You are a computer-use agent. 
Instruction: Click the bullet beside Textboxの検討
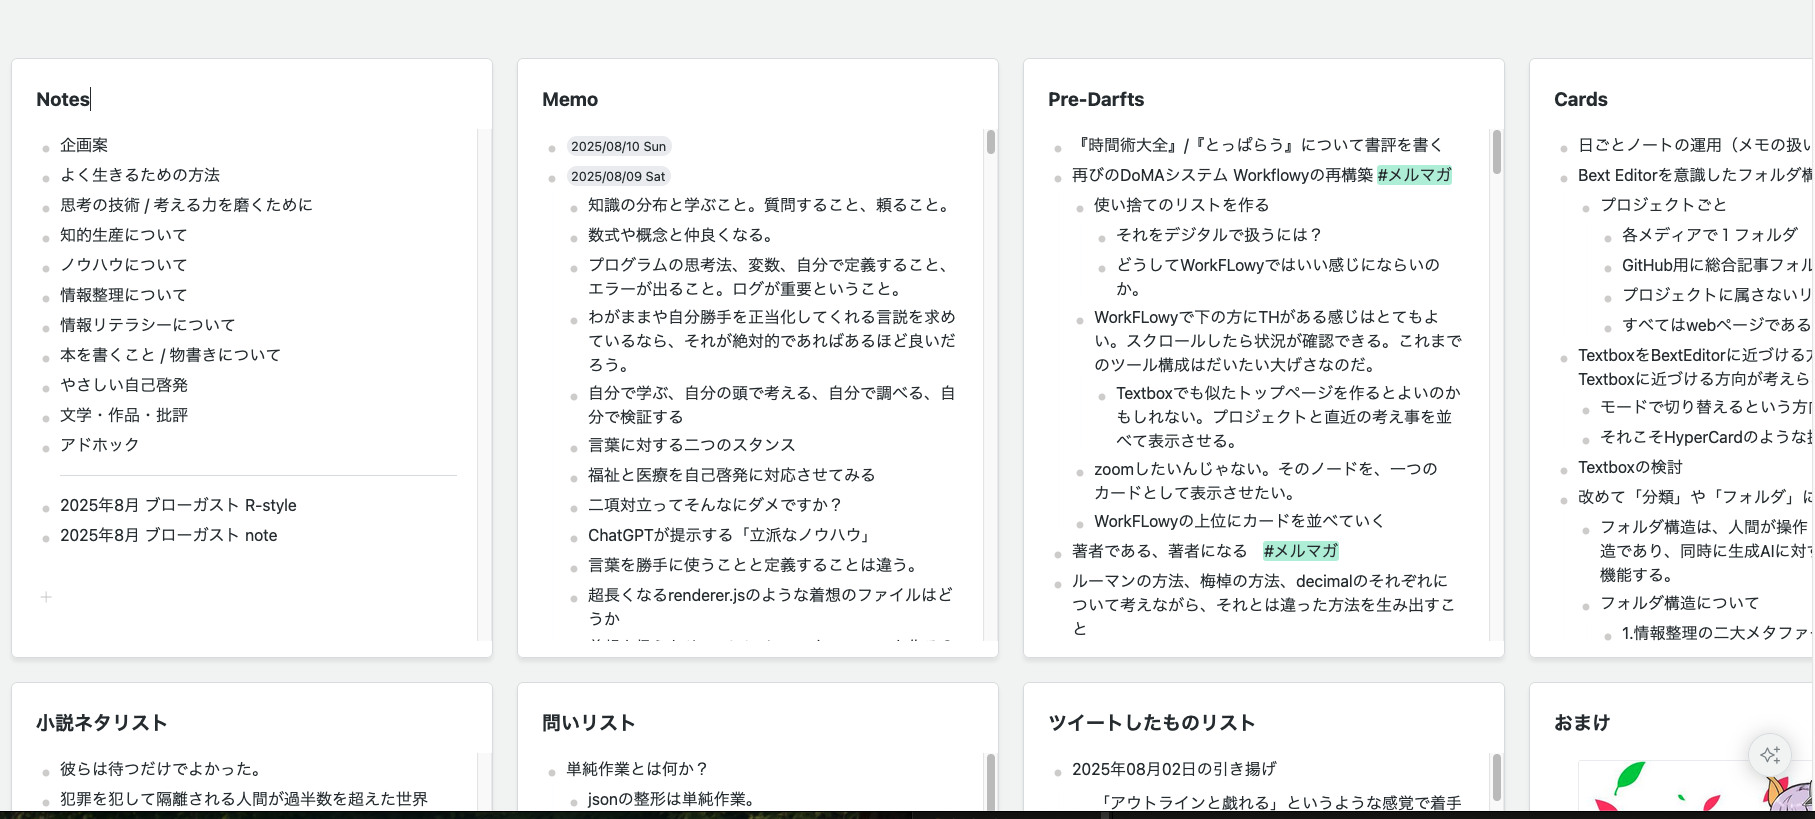pos(1564,470)
